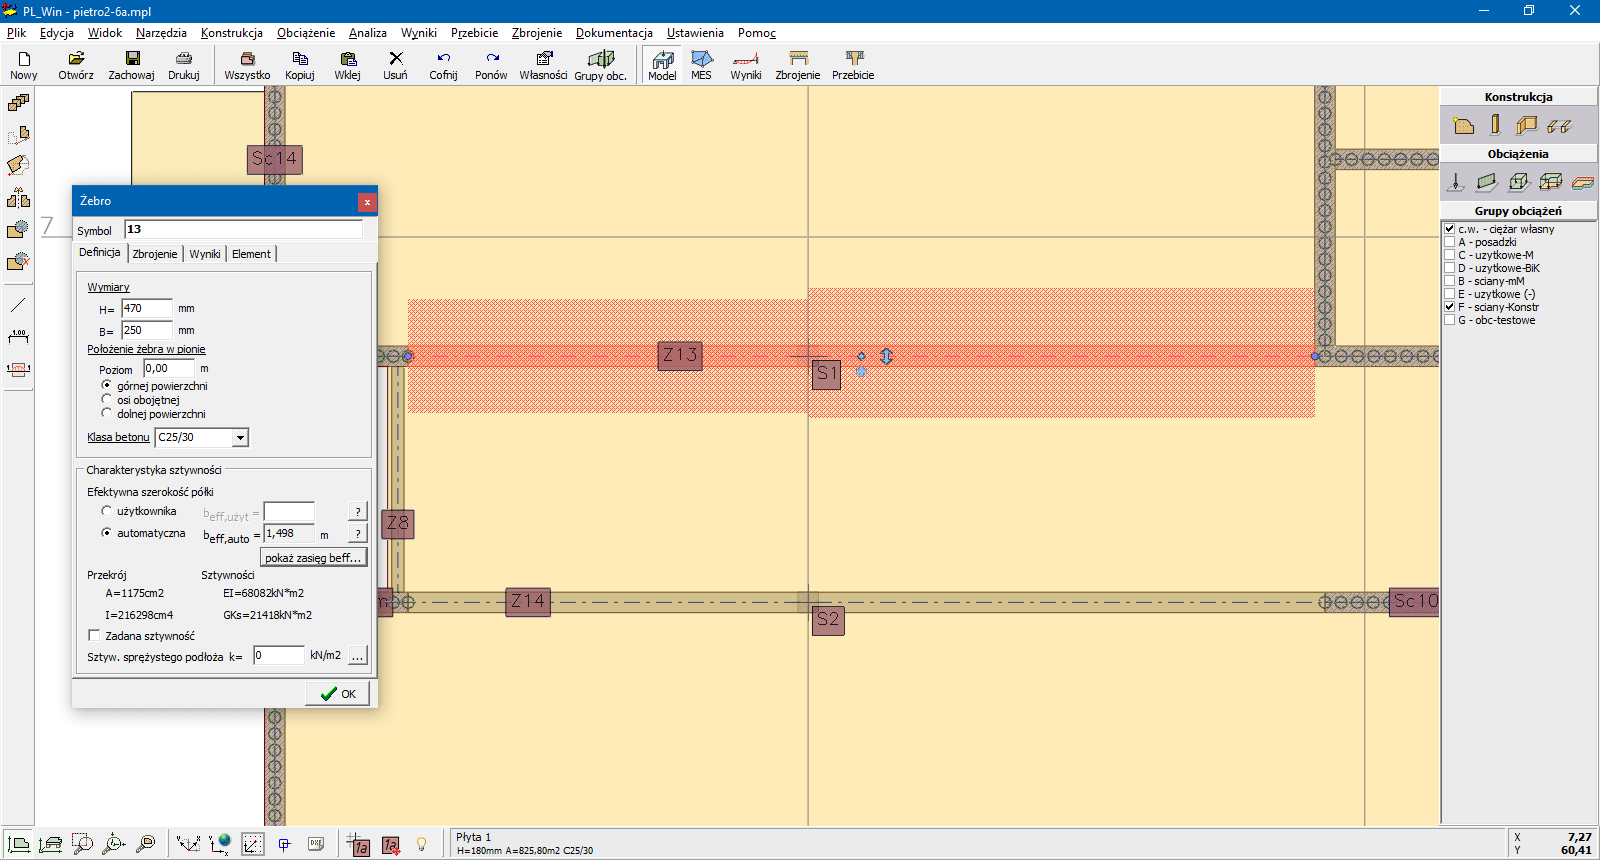Viewport: 1600px width, 860px height.
Task: Enable G - obc-testowe load group
Action: (x=1450, y=320)
